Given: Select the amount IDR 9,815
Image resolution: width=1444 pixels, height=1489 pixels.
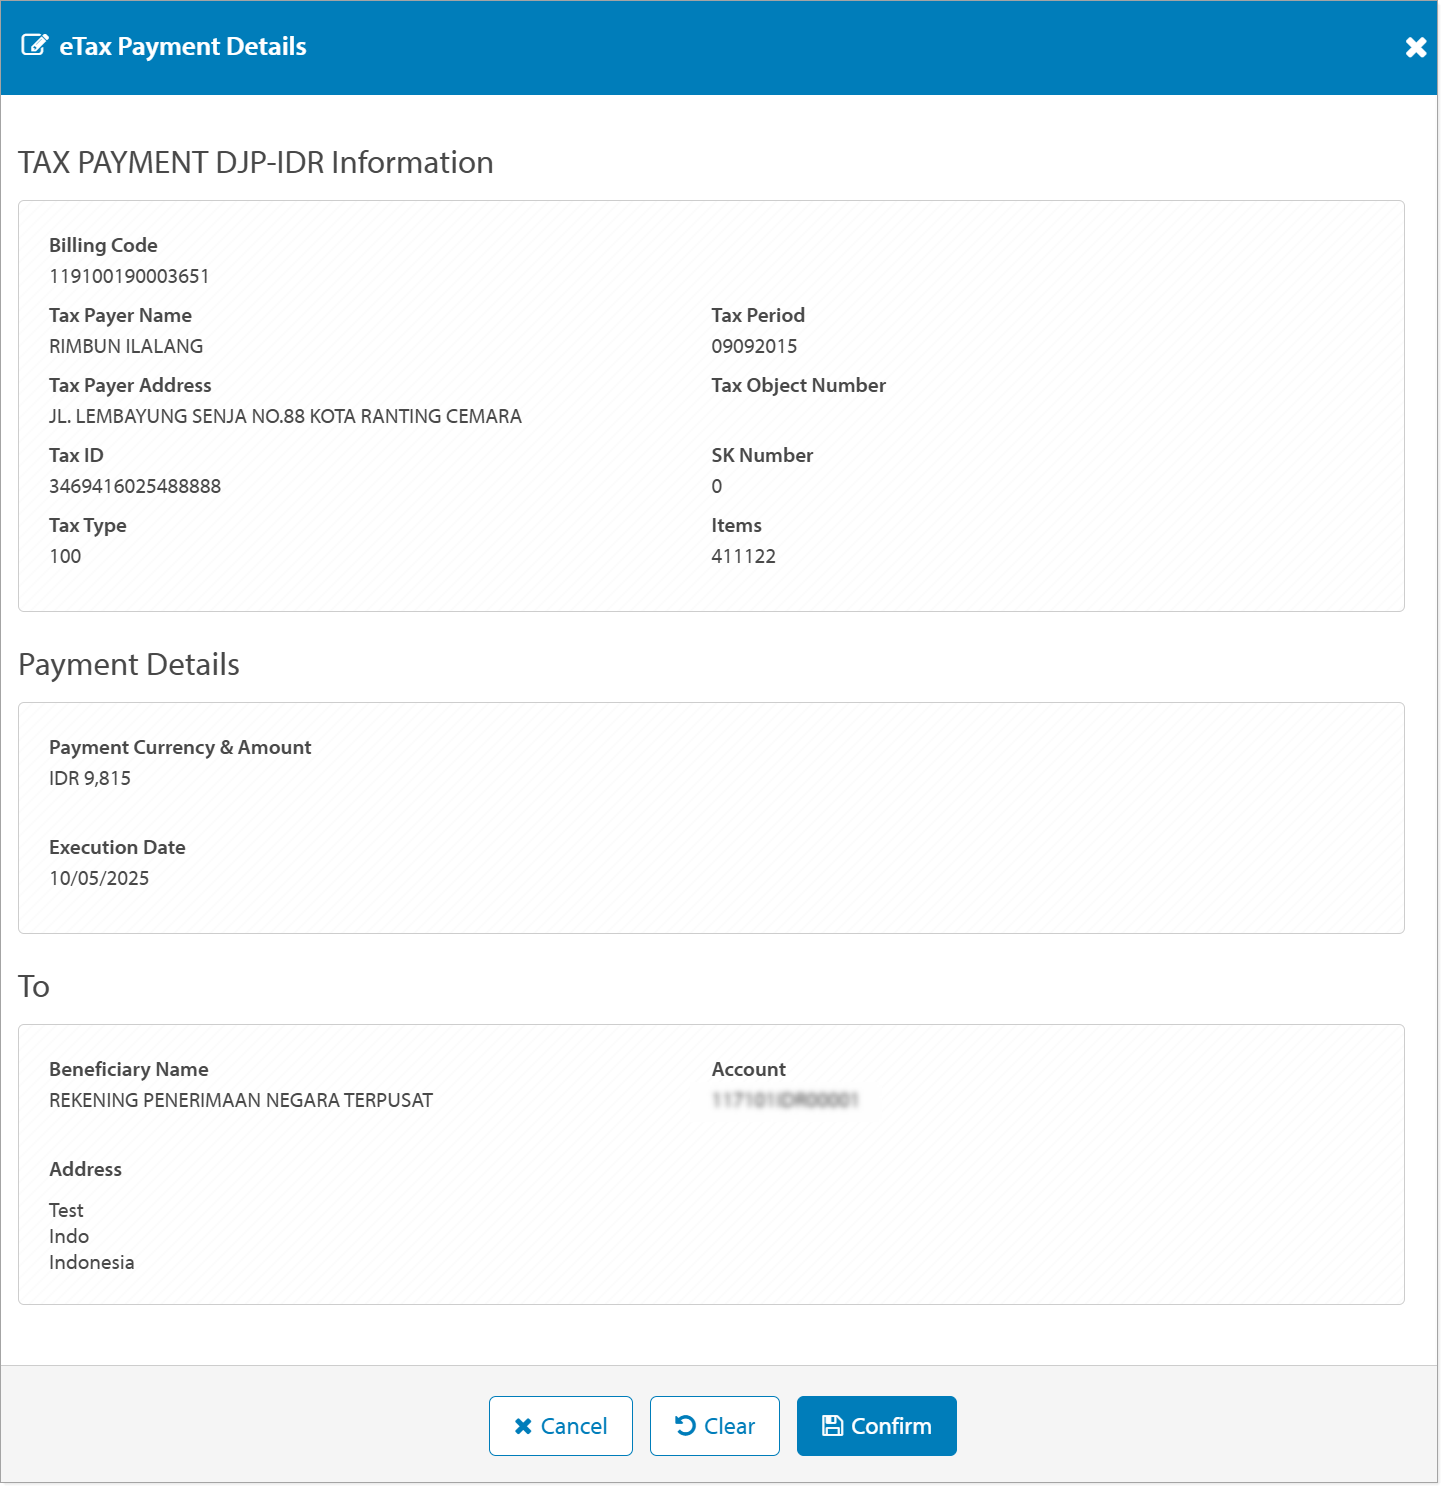Looking at the screenshot, I should pyautogui.click(x=90, y=778).
